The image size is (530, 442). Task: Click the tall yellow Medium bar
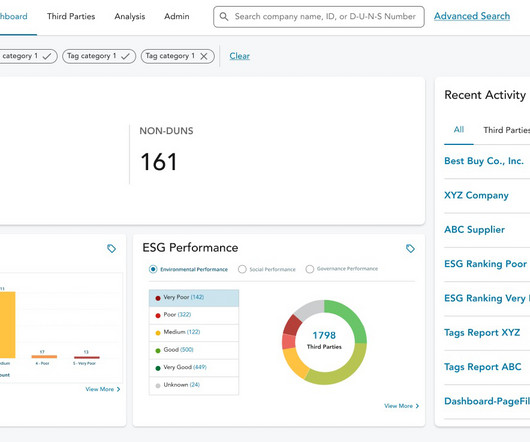[x=7, y=324]
